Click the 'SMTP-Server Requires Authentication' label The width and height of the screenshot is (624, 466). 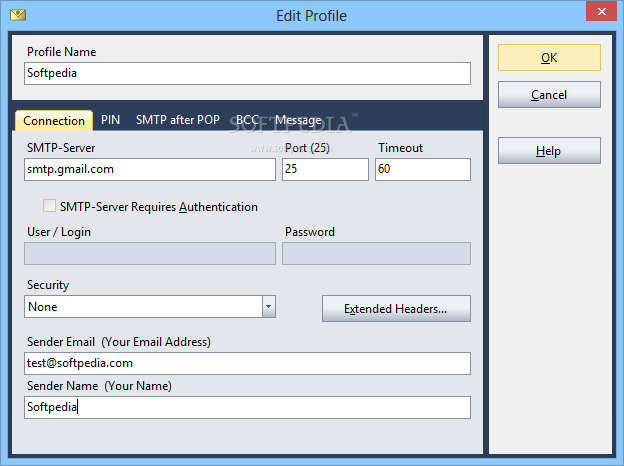(159, 207)
